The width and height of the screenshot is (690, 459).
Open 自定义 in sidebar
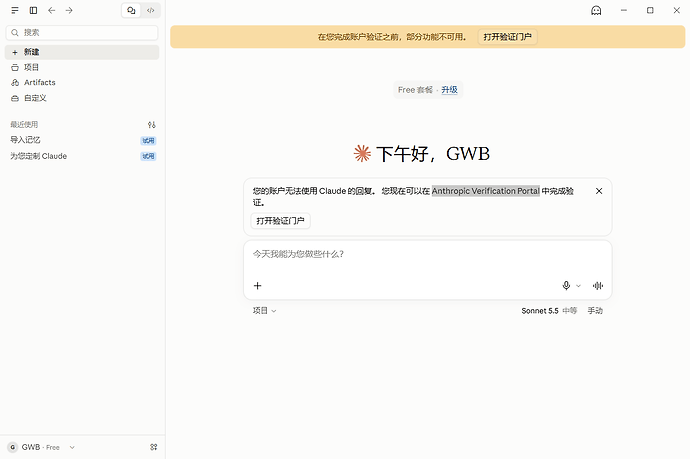pyautogui.click(x=82, y=98)
